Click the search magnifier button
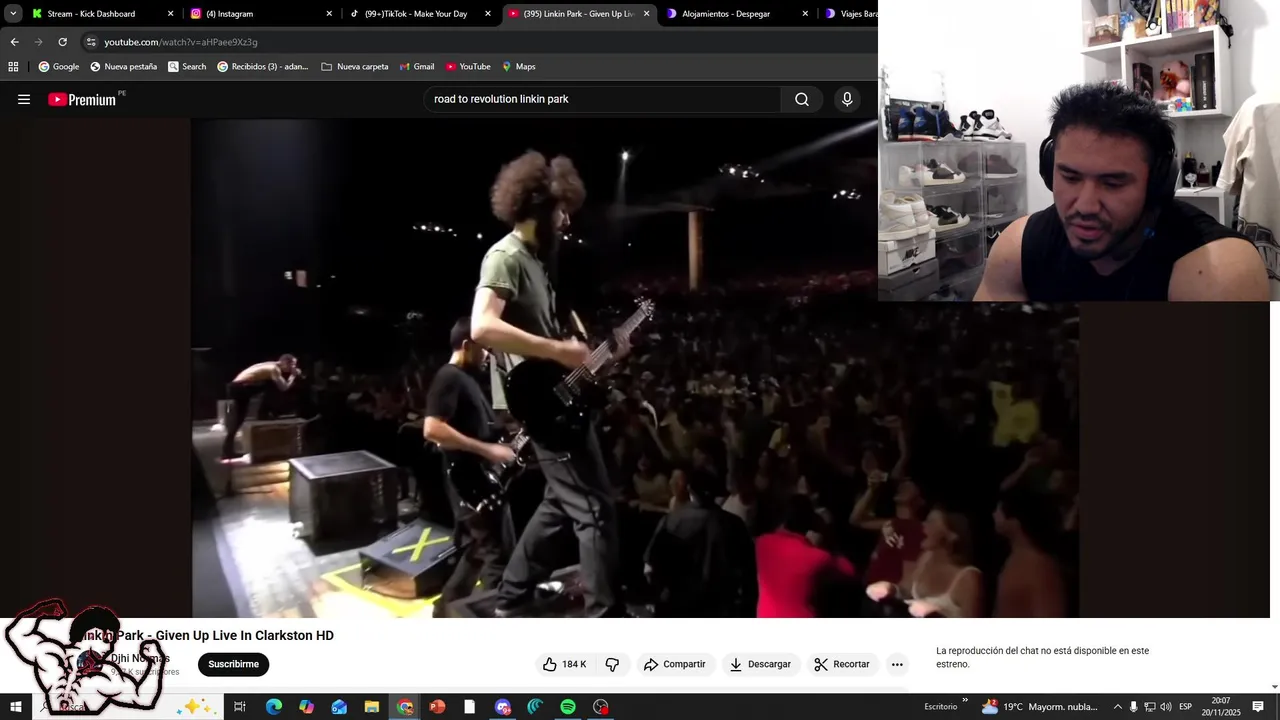 click(802, 99)
